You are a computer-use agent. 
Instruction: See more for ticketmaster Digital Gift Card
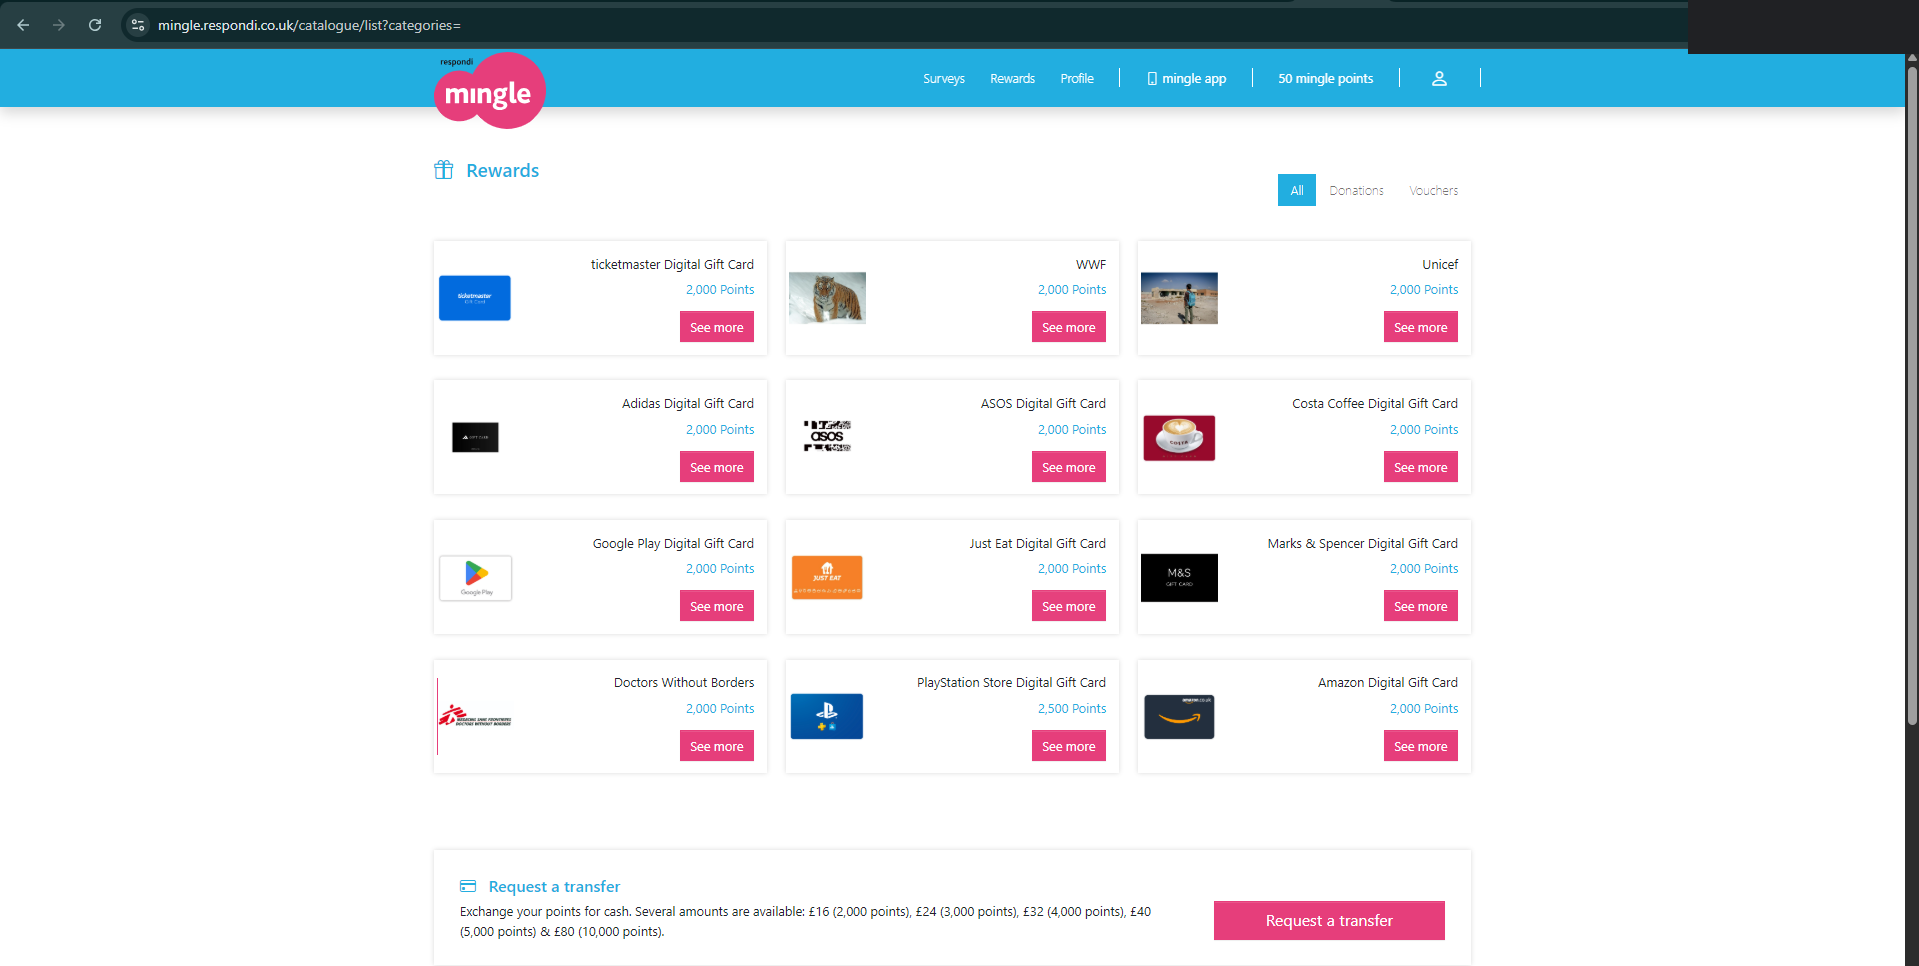click(717, 327)
